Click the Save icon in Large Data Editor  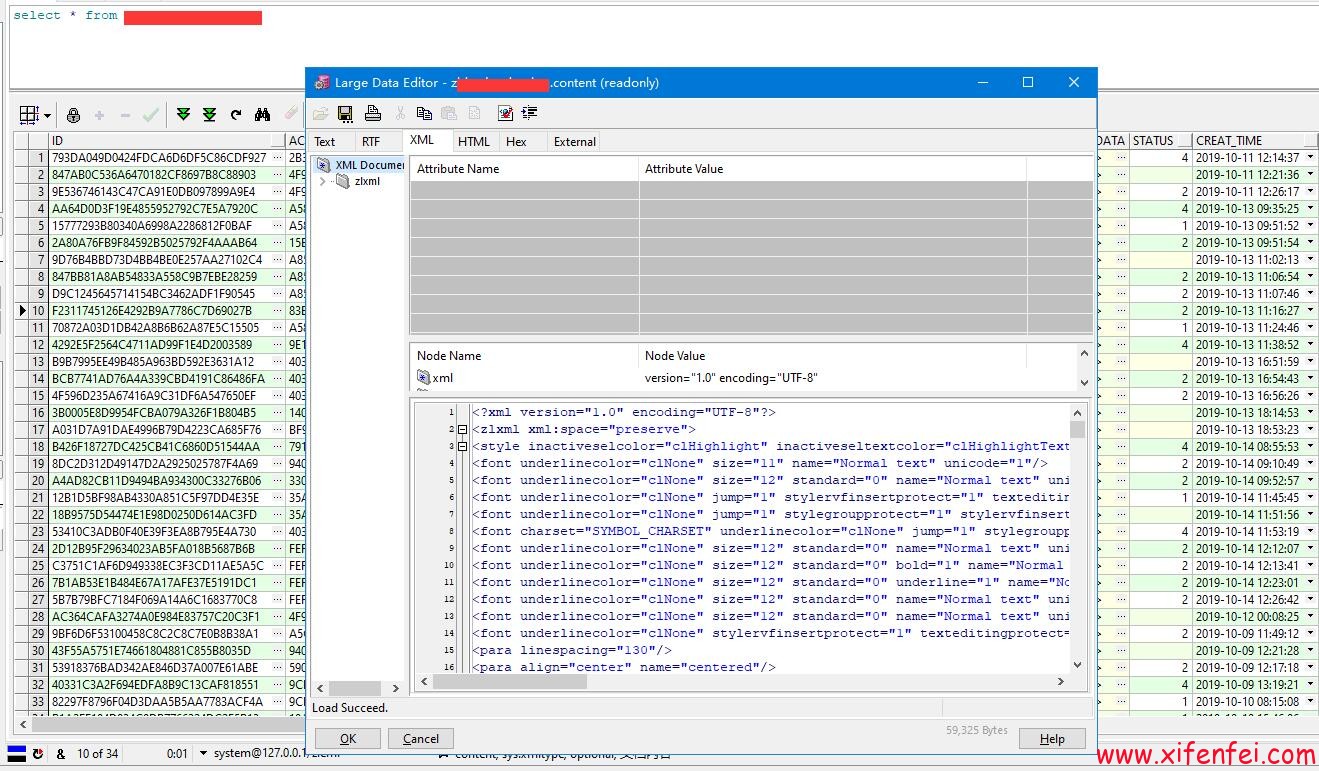click(x=345, y=114)
